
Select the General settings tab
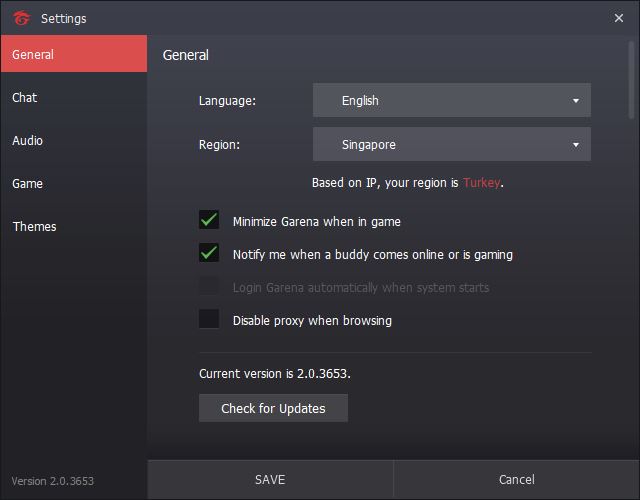pyautogui.click(x=74, y=54)
